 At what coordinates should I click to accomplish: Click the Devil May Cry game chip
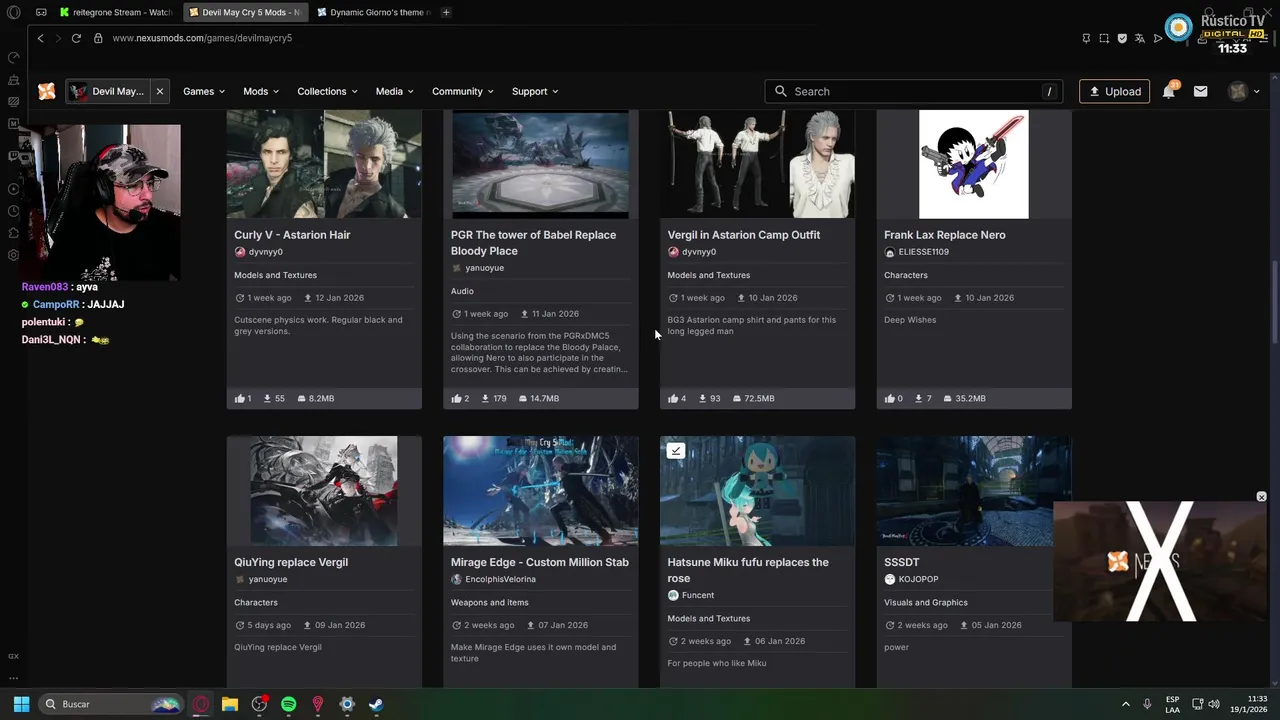(x=107, y=91)
